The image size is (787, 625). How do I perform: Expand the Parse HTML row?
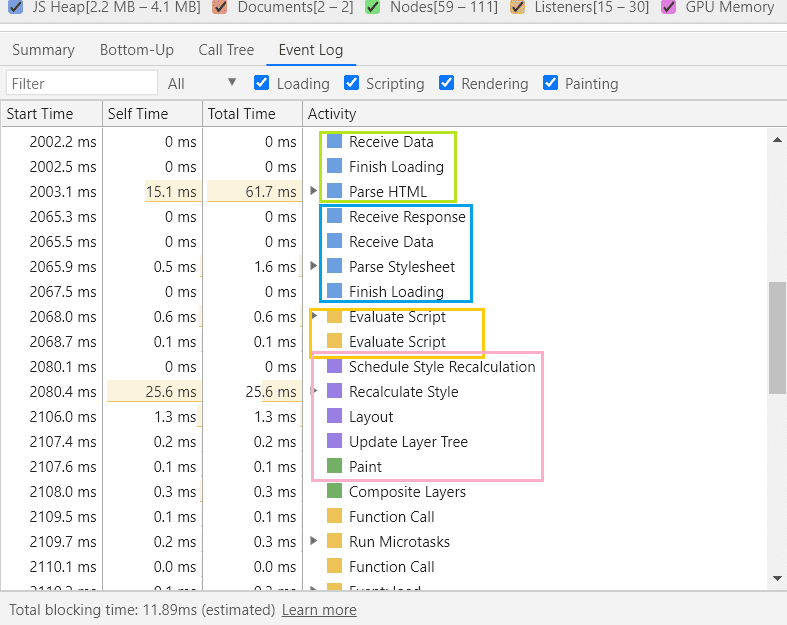[x=314, y=192]
